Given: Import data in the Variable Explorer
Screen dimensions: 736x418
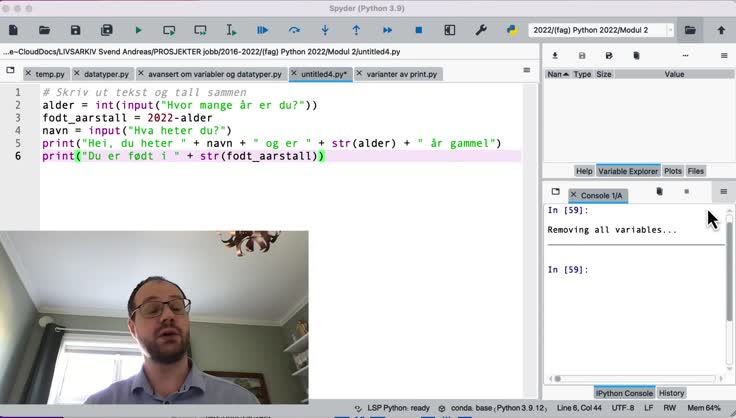Looking at the screenshot, I should click(555, 56).
